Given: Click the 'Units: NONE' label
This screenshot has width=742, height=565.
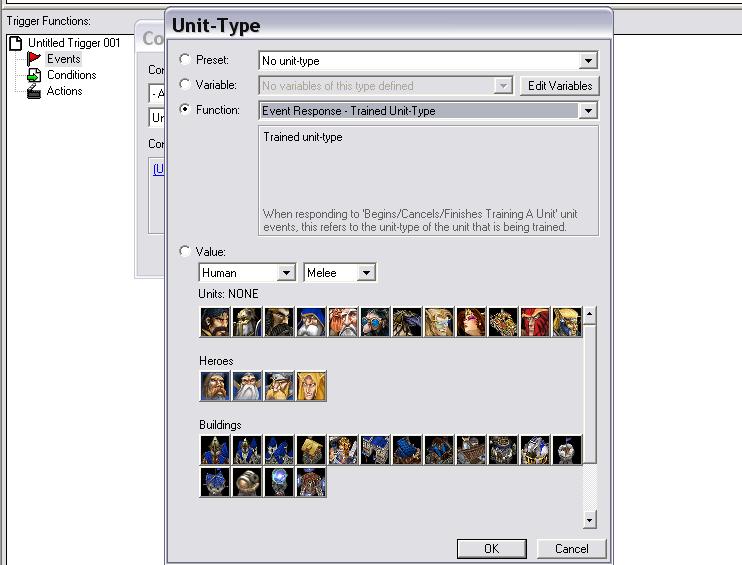Looking at the screenshot, I should pos(228,294).
